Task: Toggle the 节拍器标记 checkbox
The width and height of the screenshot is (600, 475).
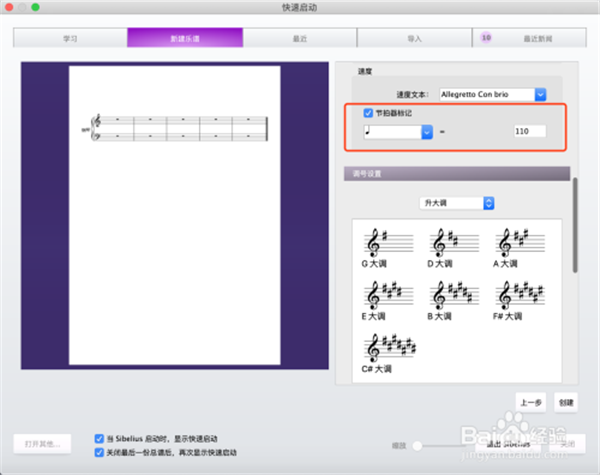Action: click(x=368, y=113)
